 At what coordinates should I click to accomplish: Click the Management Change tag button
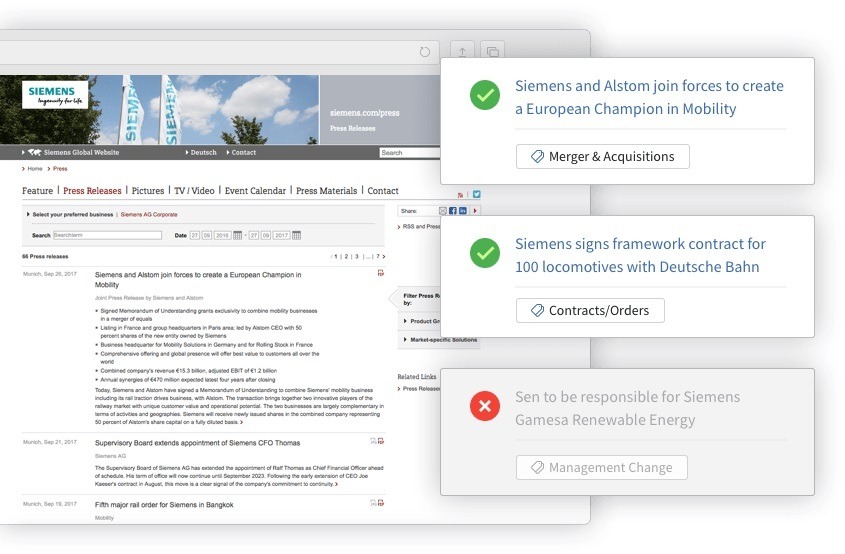click(x=601, y=467)
